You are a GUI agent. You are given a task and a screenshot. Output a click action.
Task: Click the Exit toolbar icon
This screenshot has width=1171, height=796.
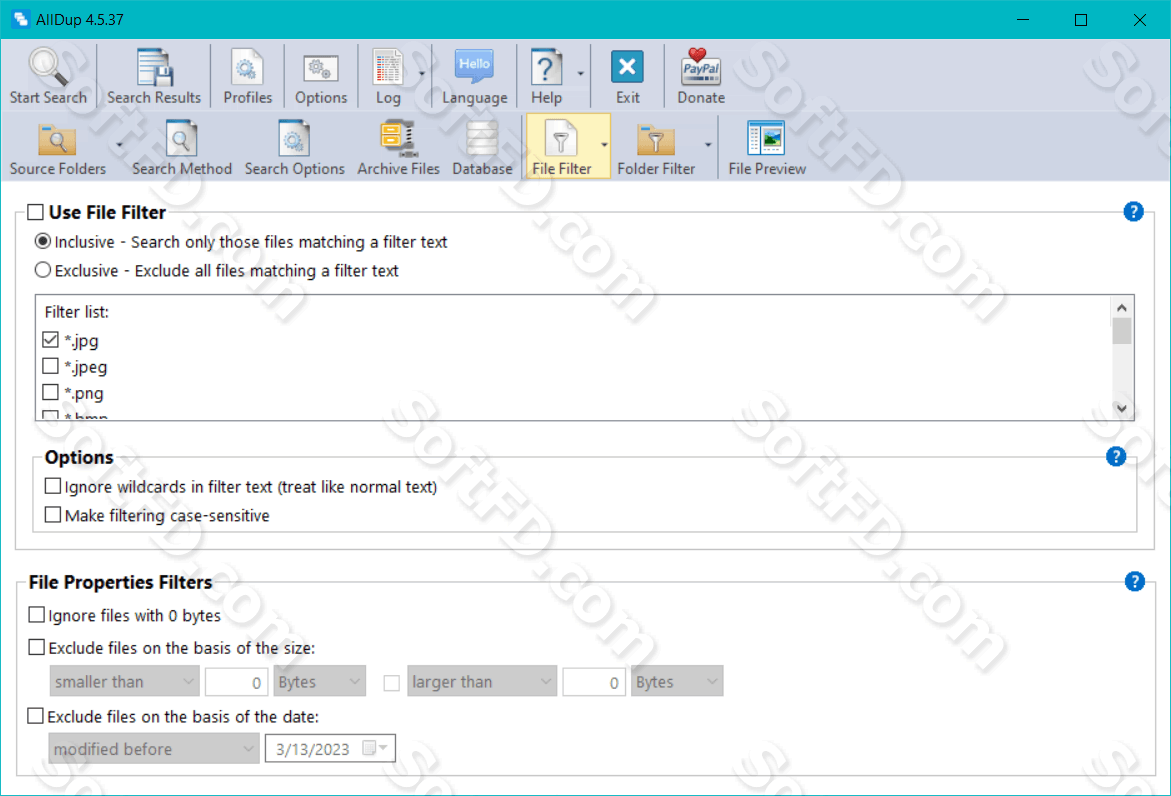(627, 67)
